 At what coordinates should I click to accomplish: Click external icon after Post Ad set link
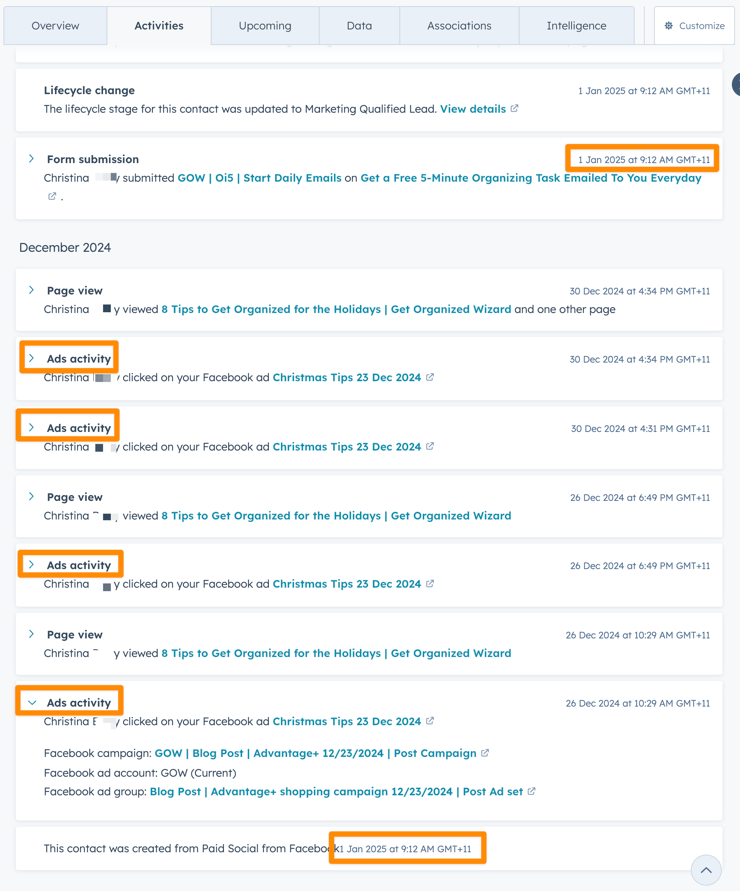pos(531,791)
